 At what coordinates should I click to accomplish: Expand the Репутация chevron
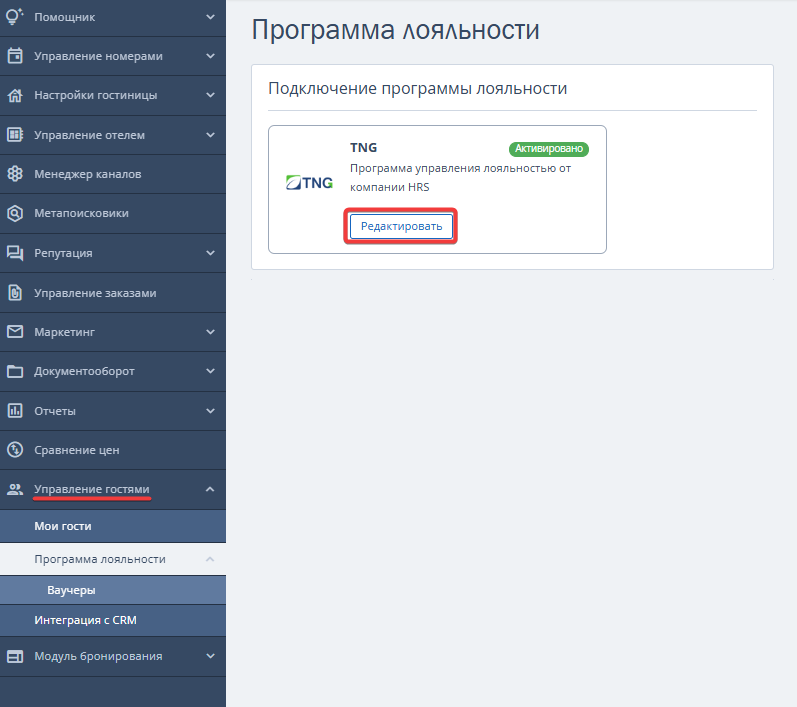[210, 253]
